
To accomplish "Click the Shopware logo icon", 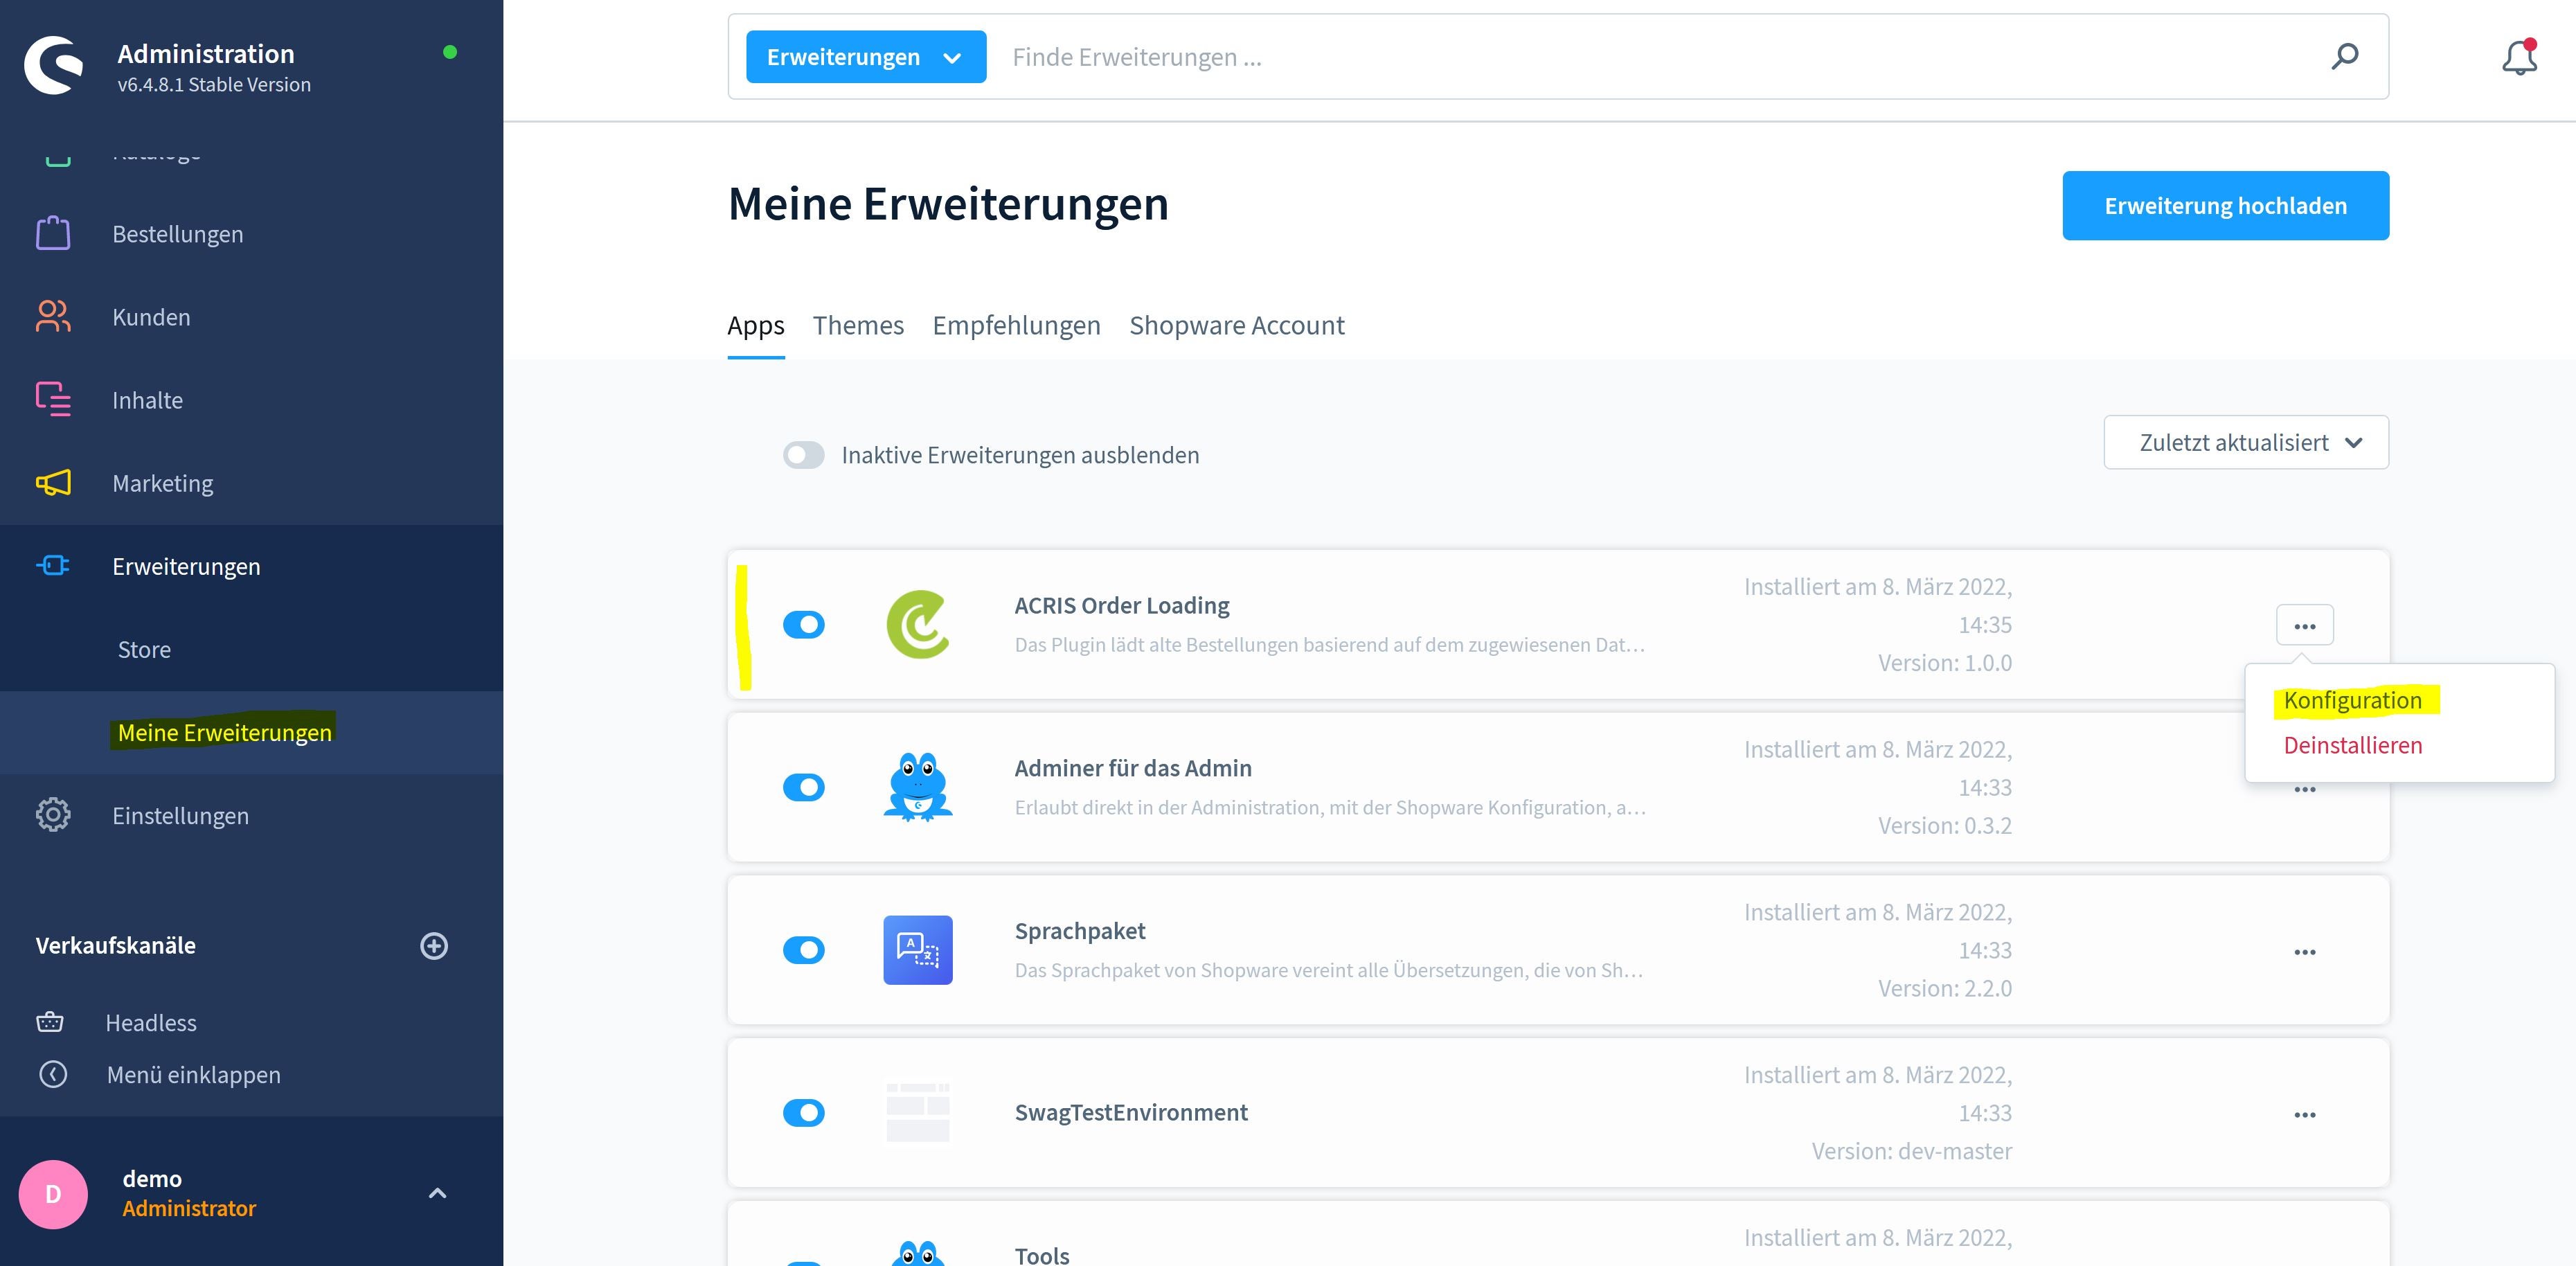I will pos(54,65).
